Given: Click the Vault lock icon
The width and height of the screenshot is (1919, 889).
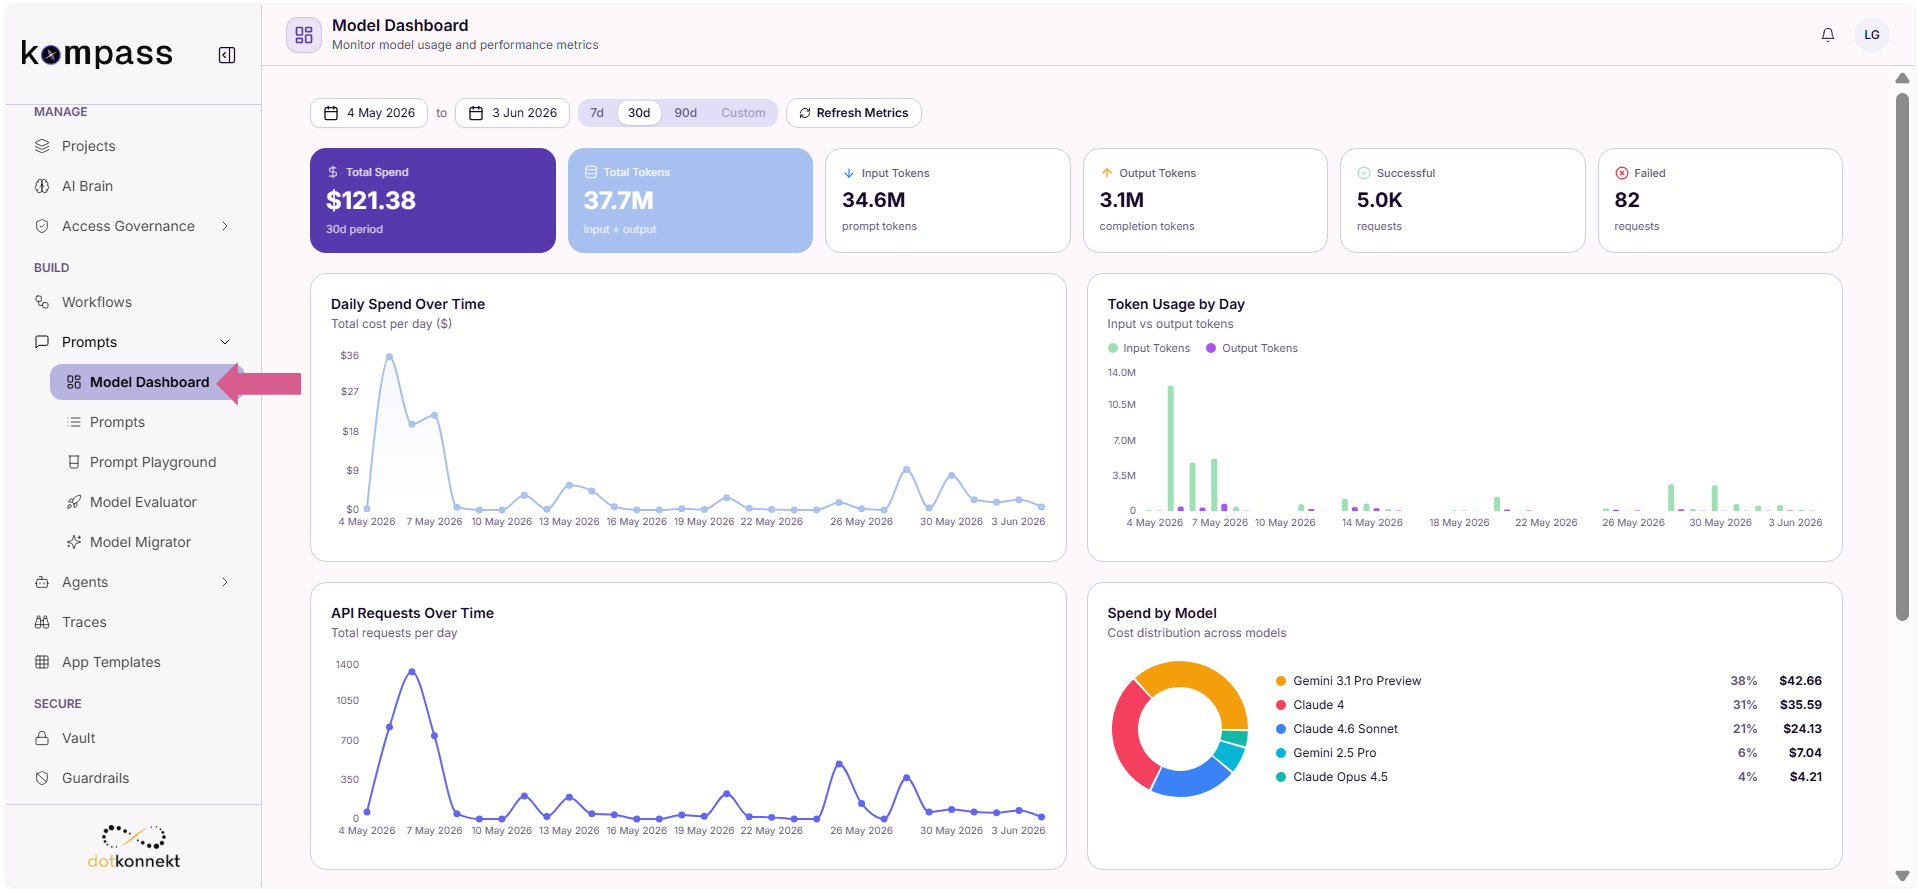Looking at the screenshot, I should [42, 738].
